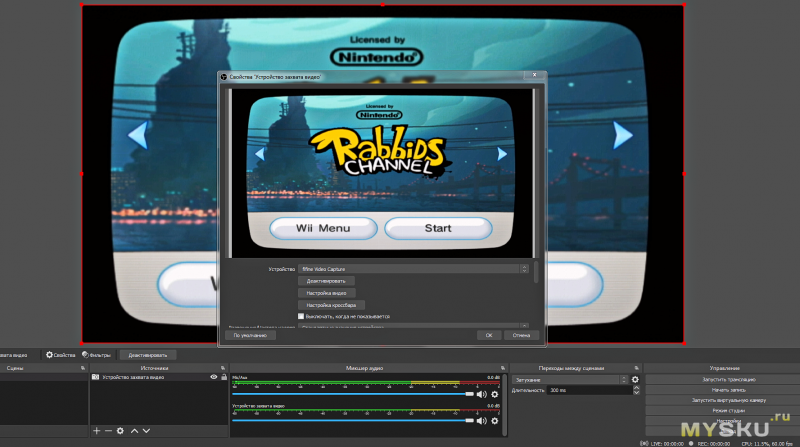Viewport: 800px width, 447px height.
Task: Mute video capture device audio speaker
Action: pyautogui.click(x=481, y=420)
